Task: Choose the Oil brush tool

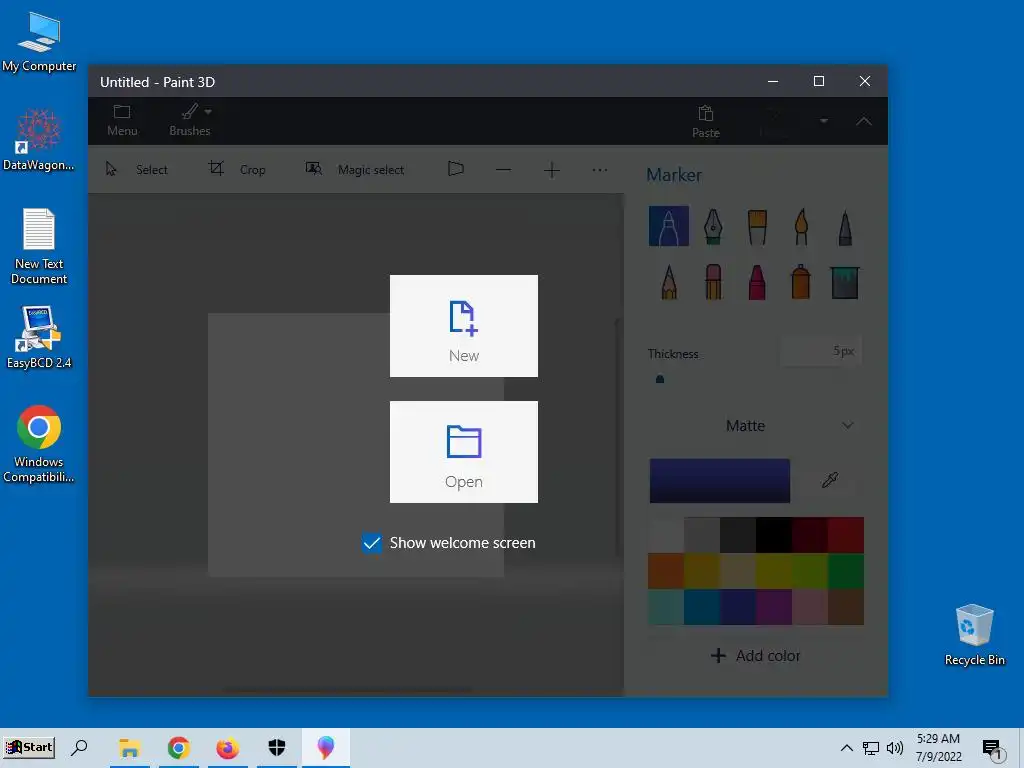Action: tap(757, 226)
